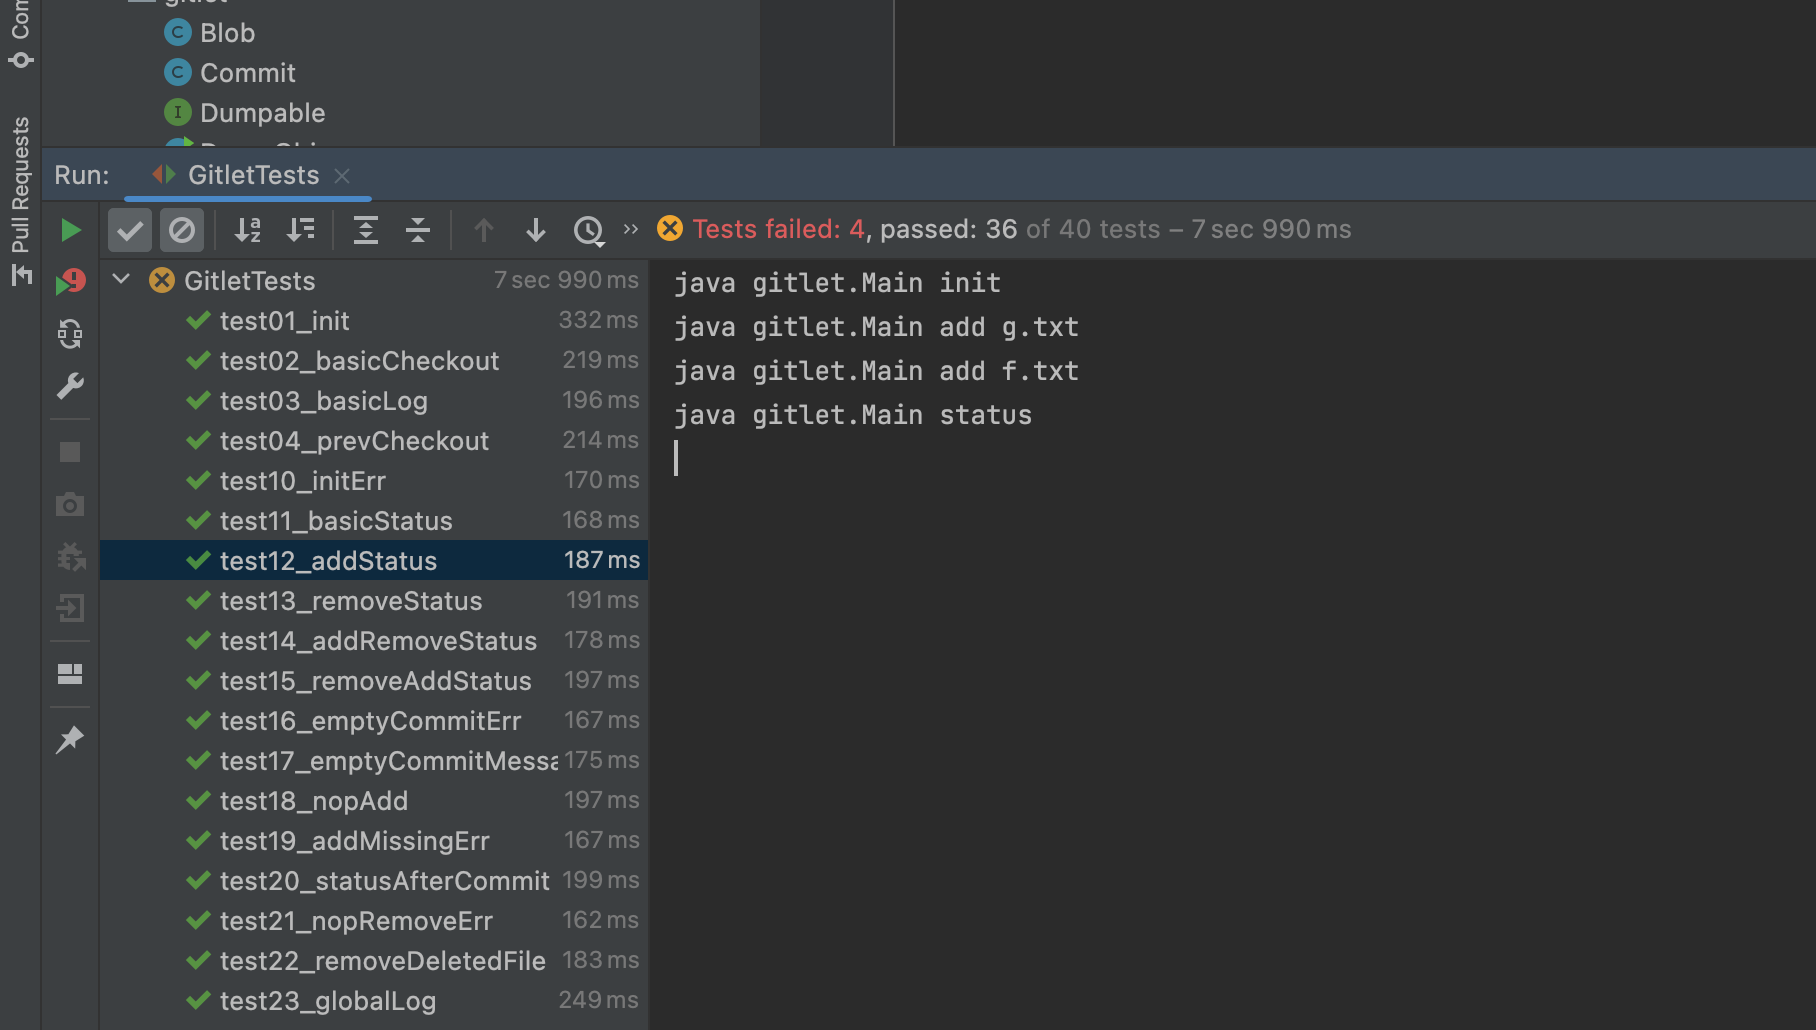Rerun failed tests
The image size is (1816, 1030).
(x=70, y=282)
